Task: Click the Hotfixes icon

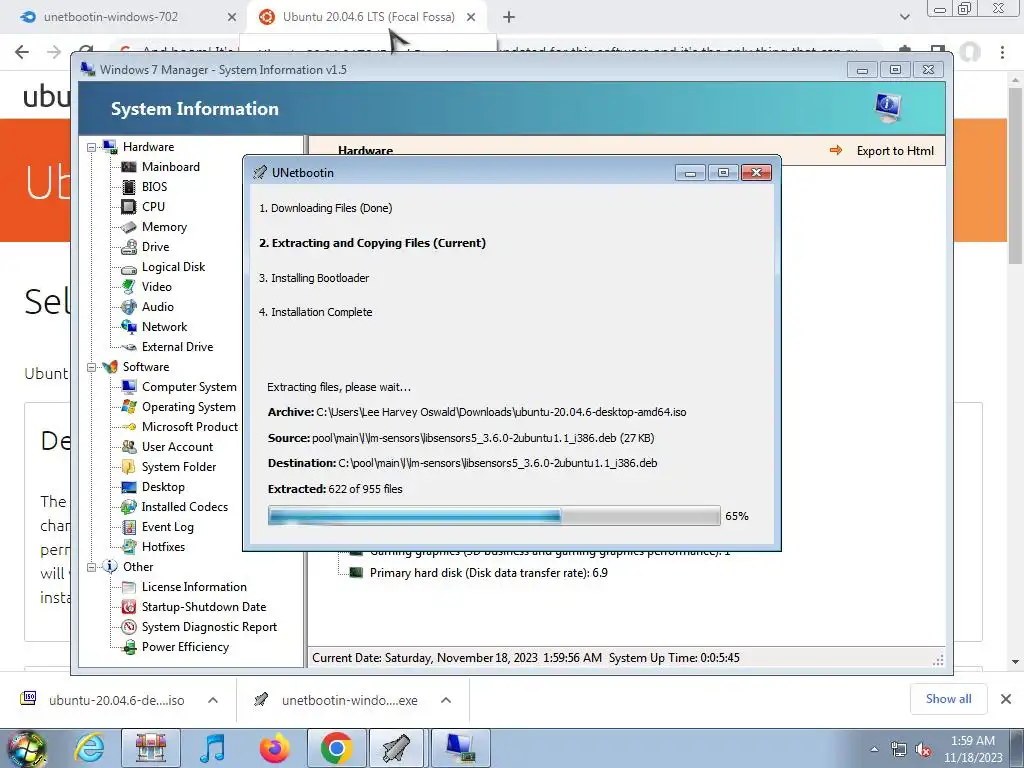Action: 129,547
